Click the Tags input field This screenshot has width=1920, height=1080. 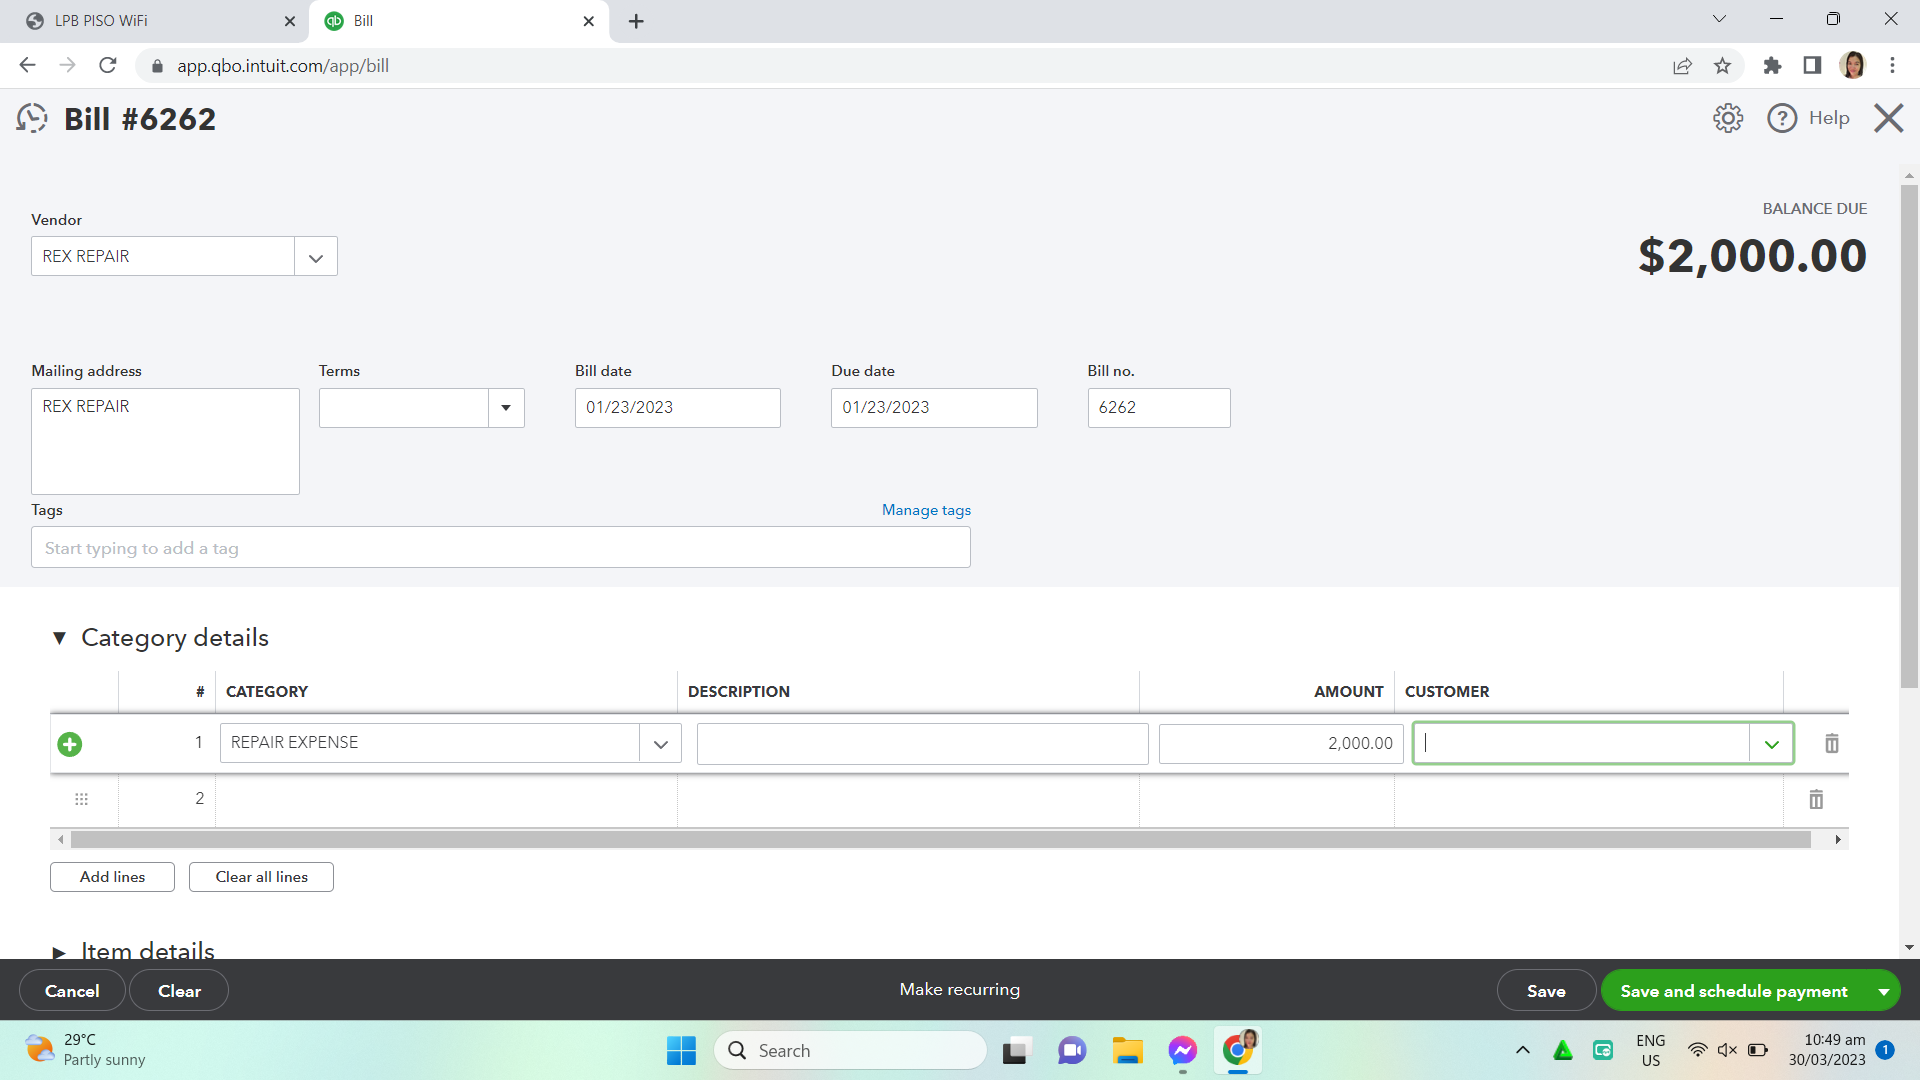tap(500, 548)
